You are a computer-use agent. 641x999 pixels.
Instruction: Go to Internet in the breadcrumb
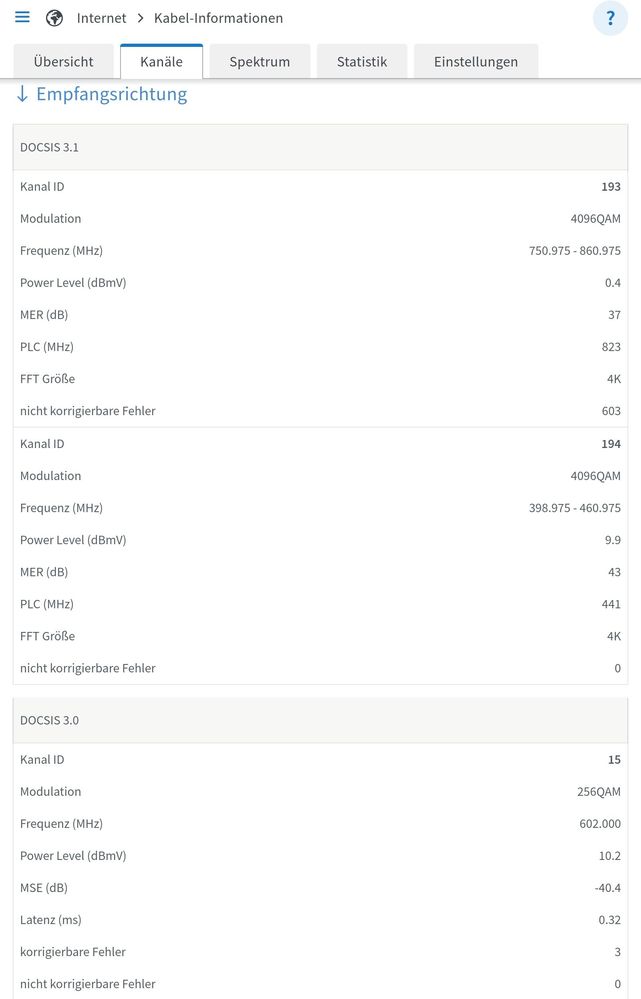click(x=102, y=18)
